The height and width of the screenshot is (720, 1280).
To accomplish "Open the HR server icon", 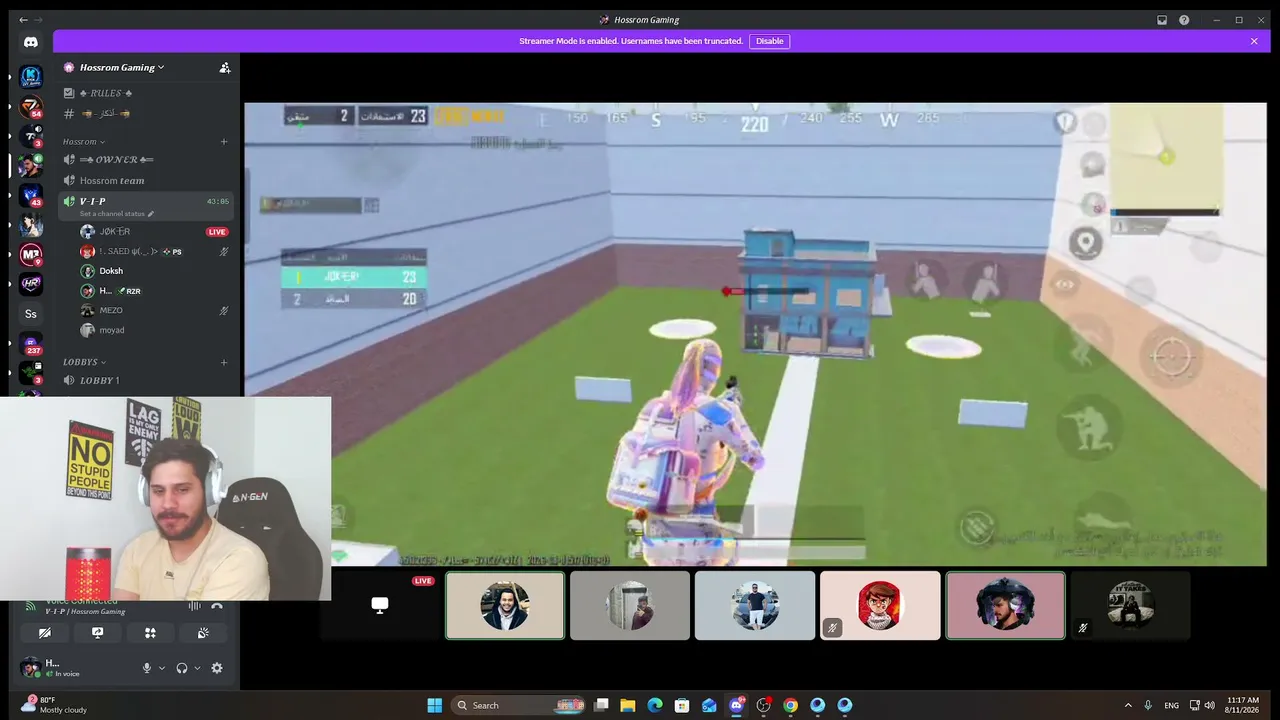I will coord(31,284).
